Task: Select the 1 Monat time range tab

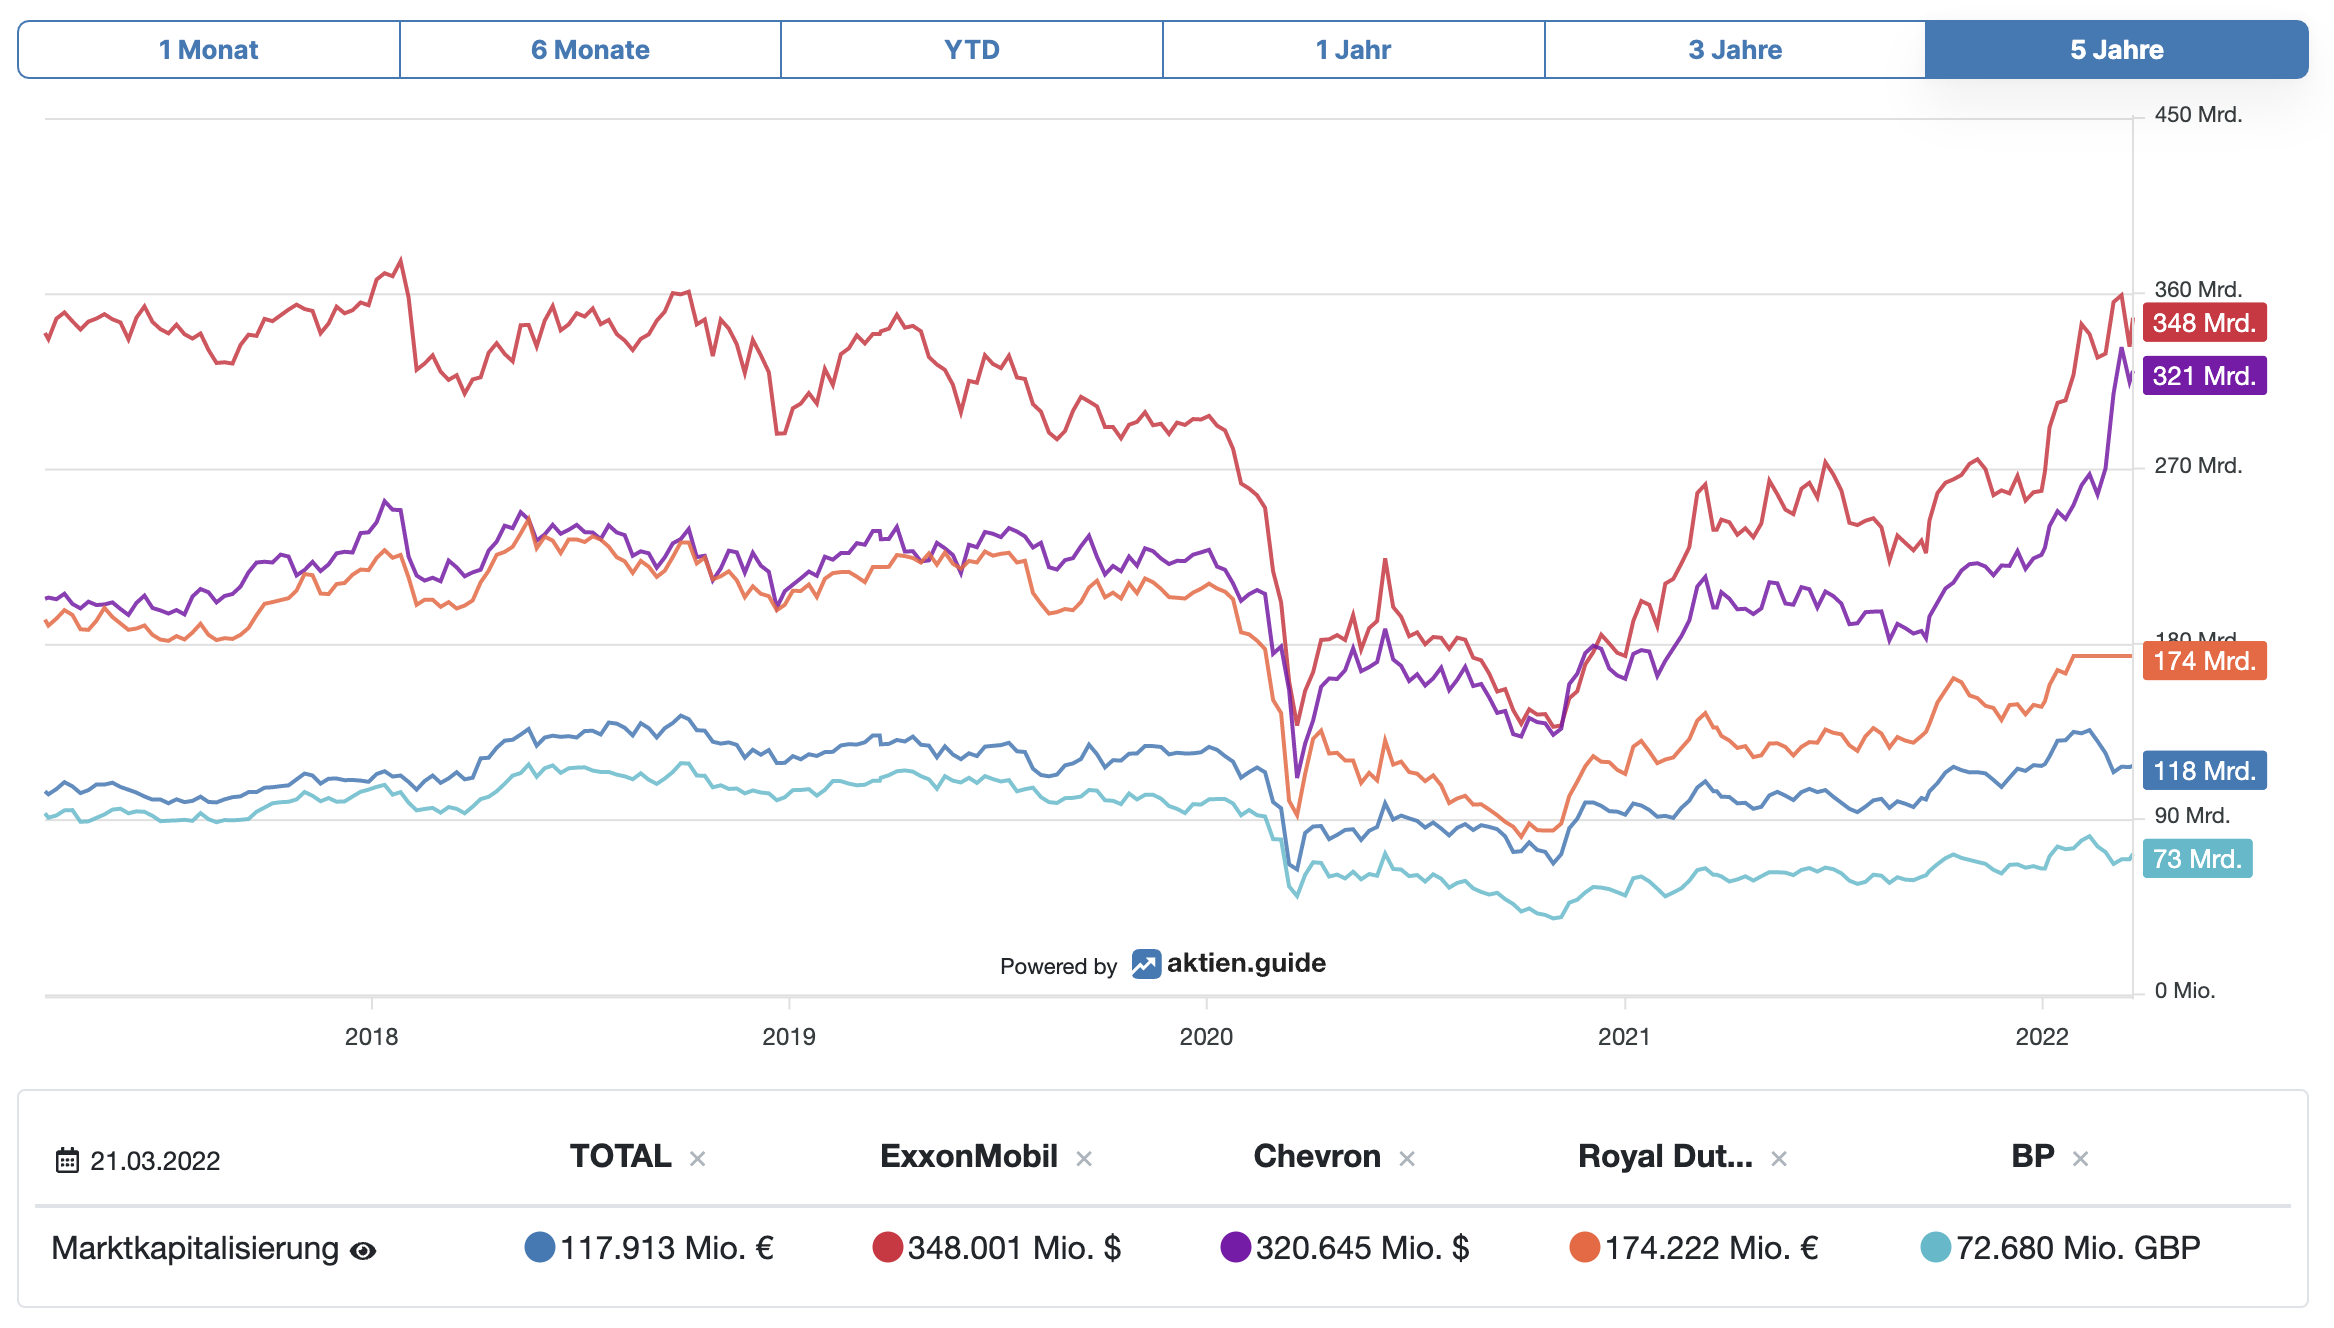Action: (209, 49)
